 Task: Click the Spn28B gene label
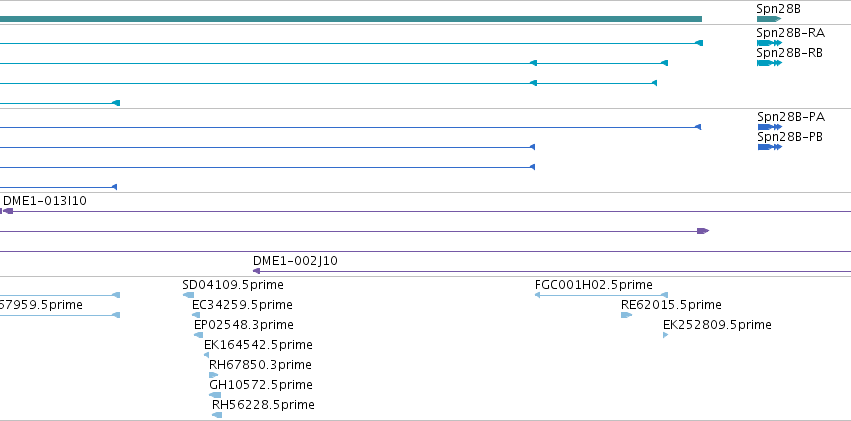pos(778,9)
